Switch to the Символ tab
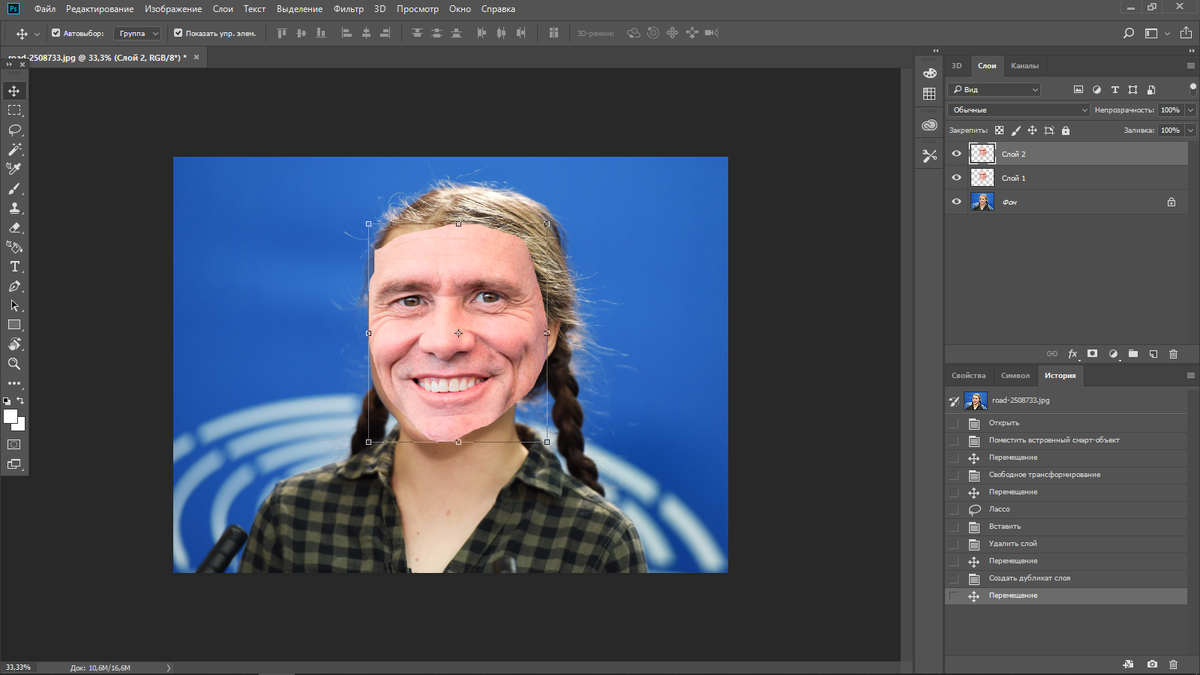This screenshot has width=1200, height=675. point(1015,376)
